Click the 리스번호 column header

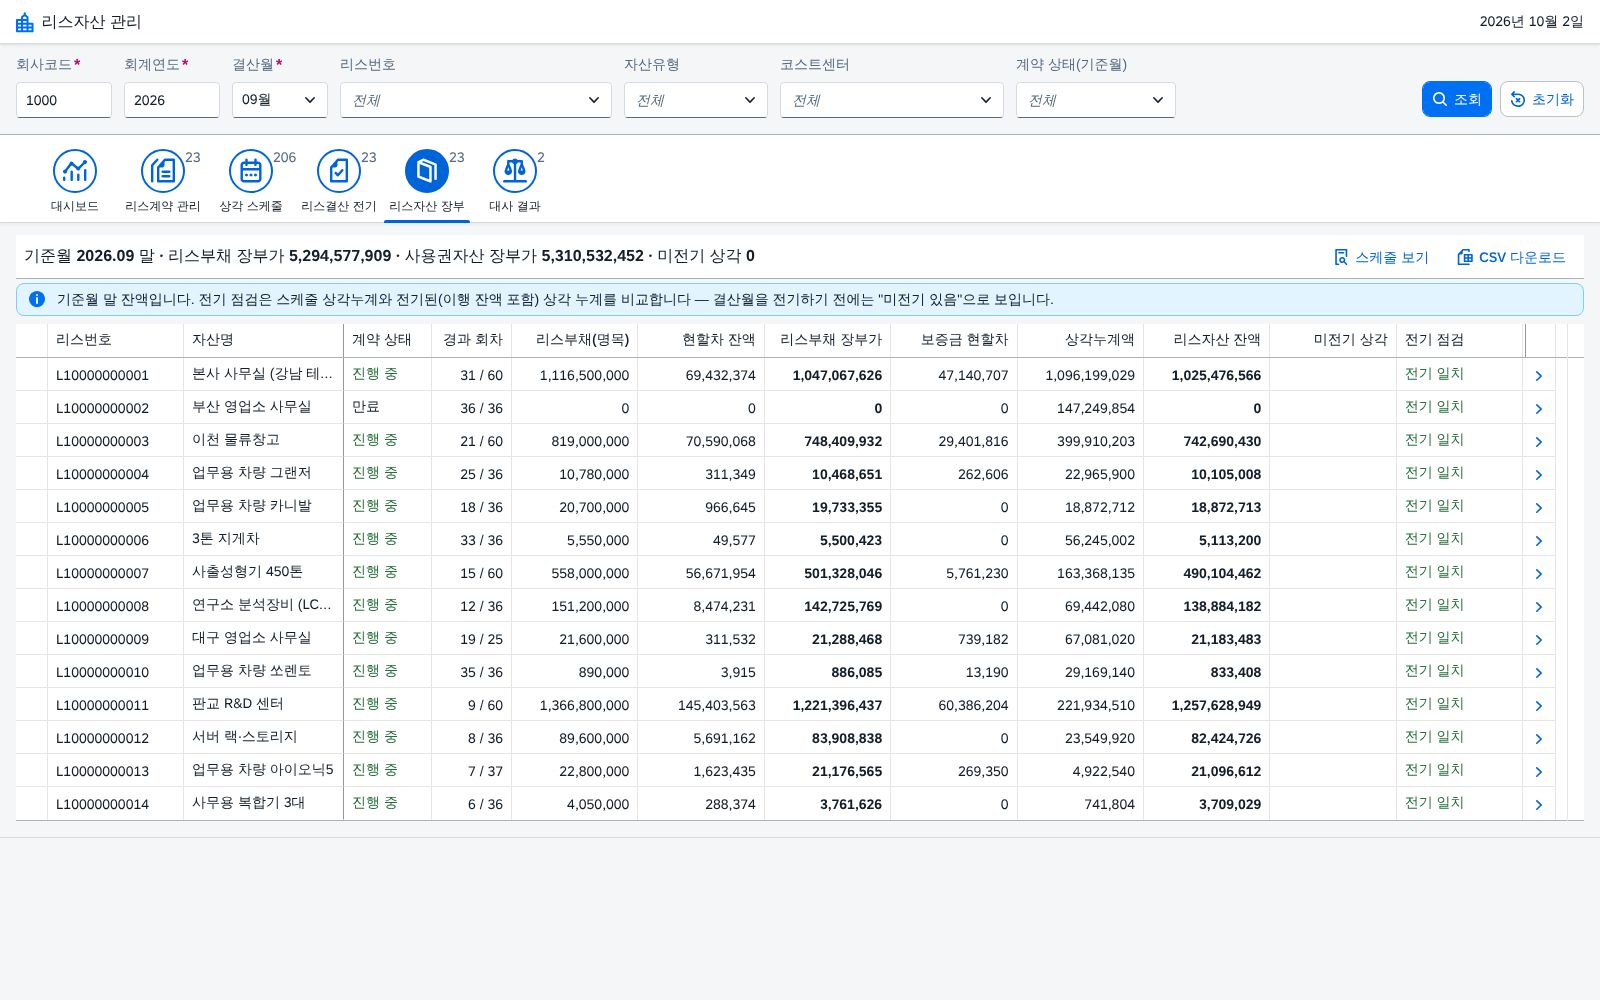pos(115,340)
